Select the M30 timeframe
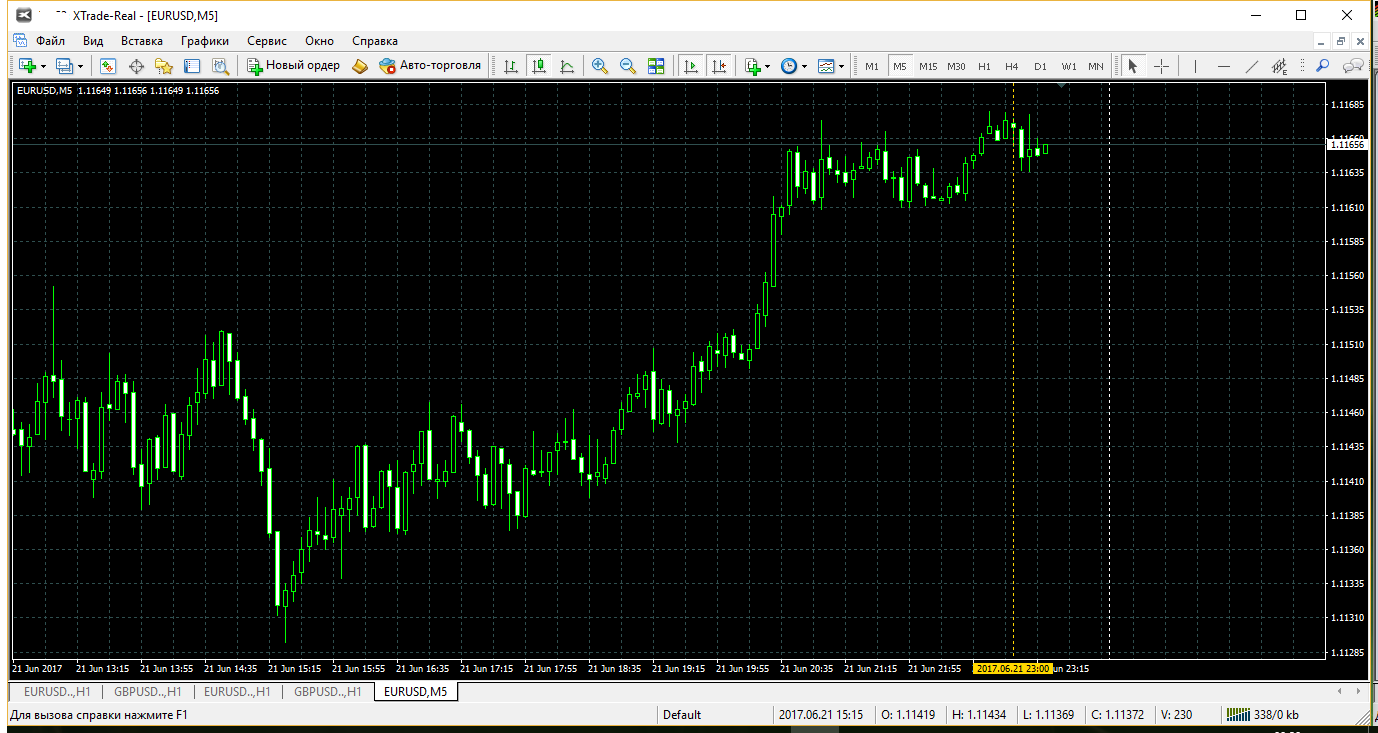The height and width of the screenshot is (733, 1378). [956, 66]
